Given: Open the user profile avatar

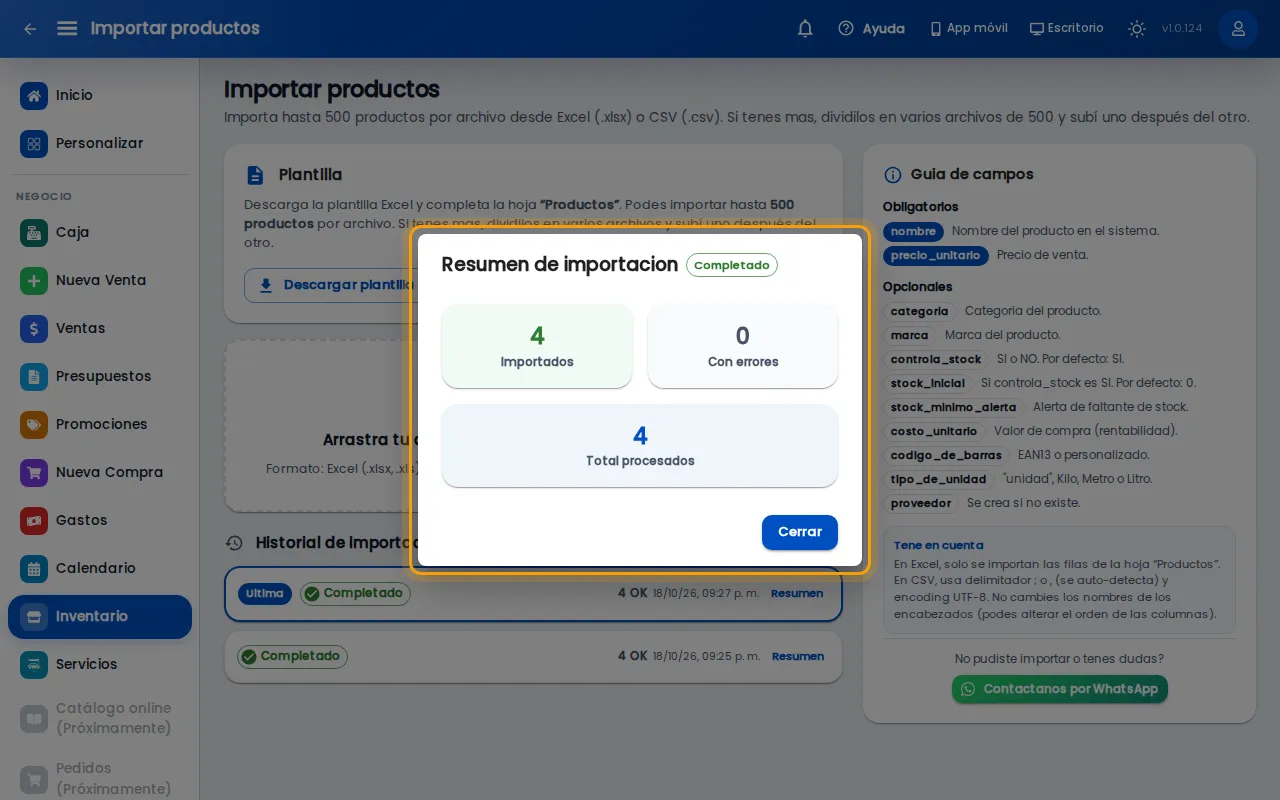Looking at the screenshot, I should [1238, 29].
